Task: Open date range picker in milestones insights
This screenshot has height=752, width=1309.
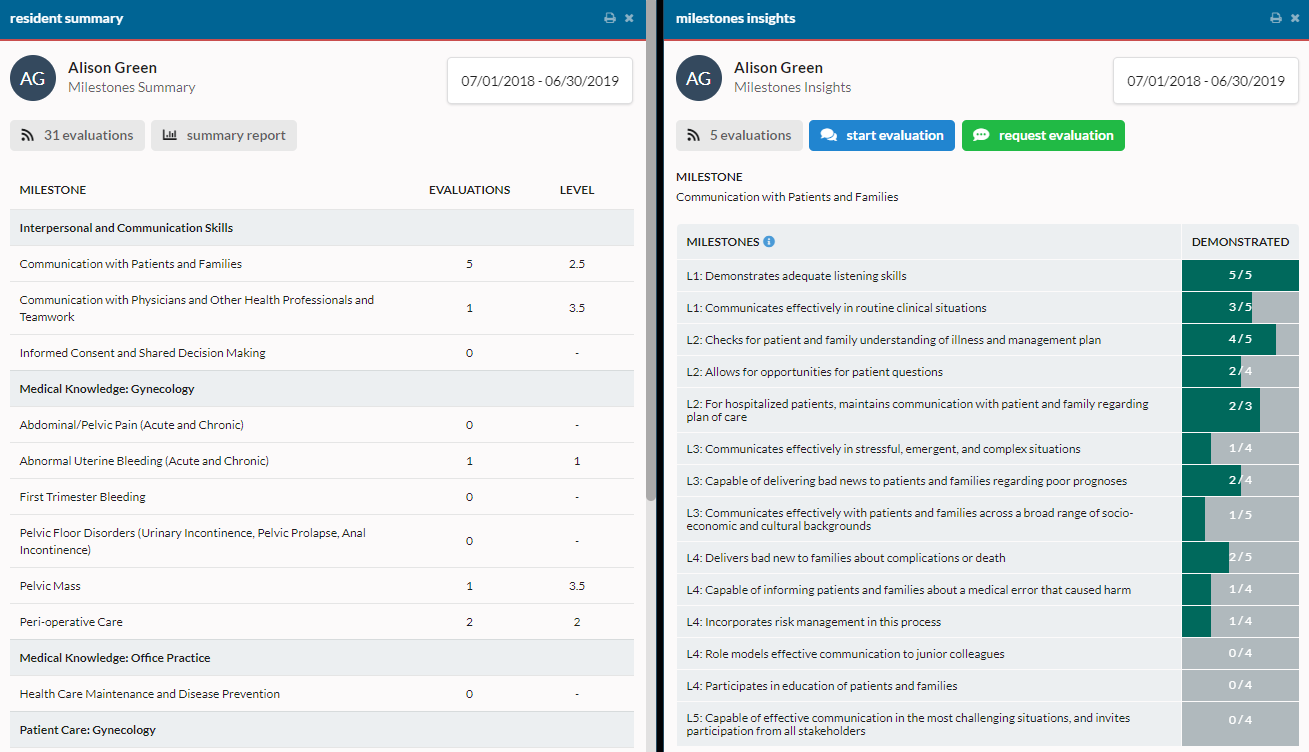Action: click(x=1206, y=81)
